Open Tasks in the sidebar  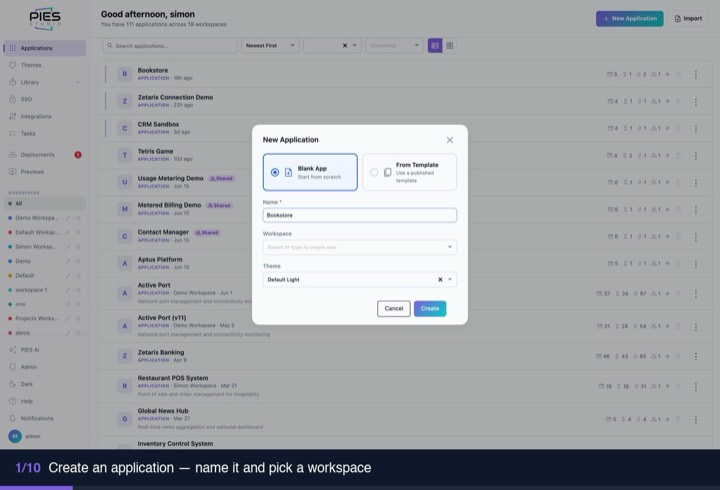[x=45, y=133]
